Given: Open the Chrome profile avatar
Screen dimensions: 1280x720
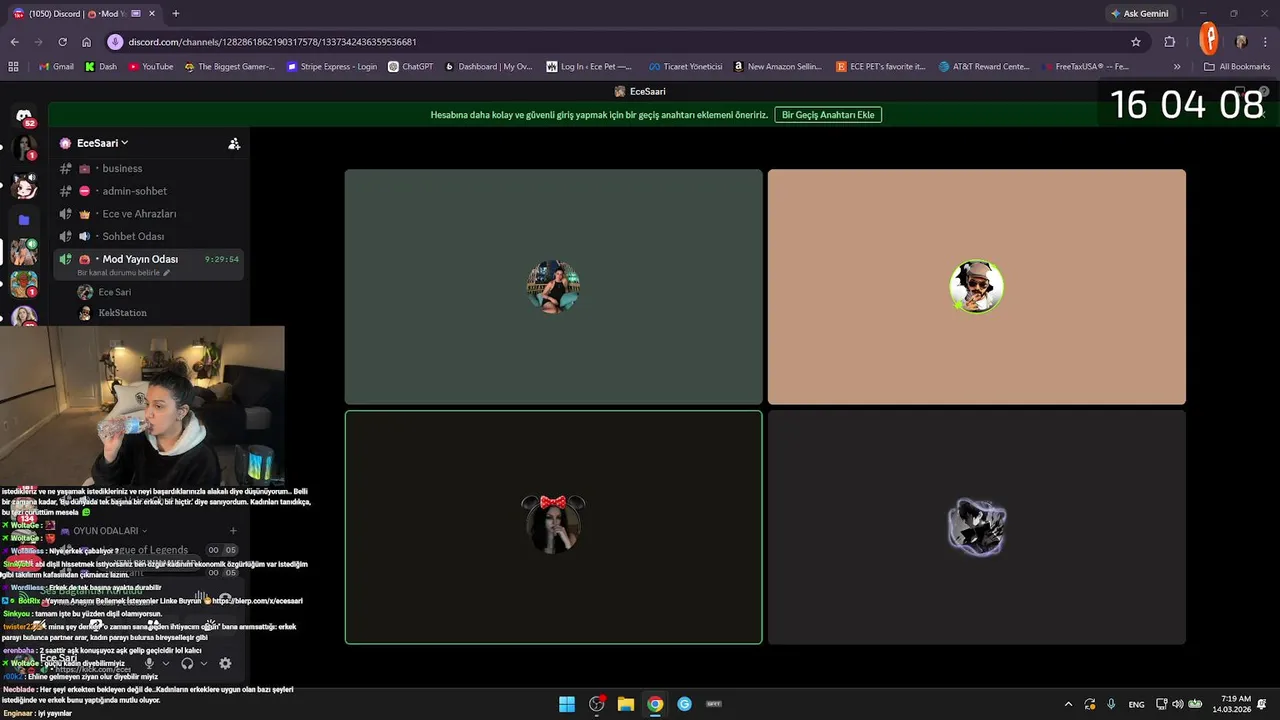Looking at the screenshot, I should (x=1241, y=42).
